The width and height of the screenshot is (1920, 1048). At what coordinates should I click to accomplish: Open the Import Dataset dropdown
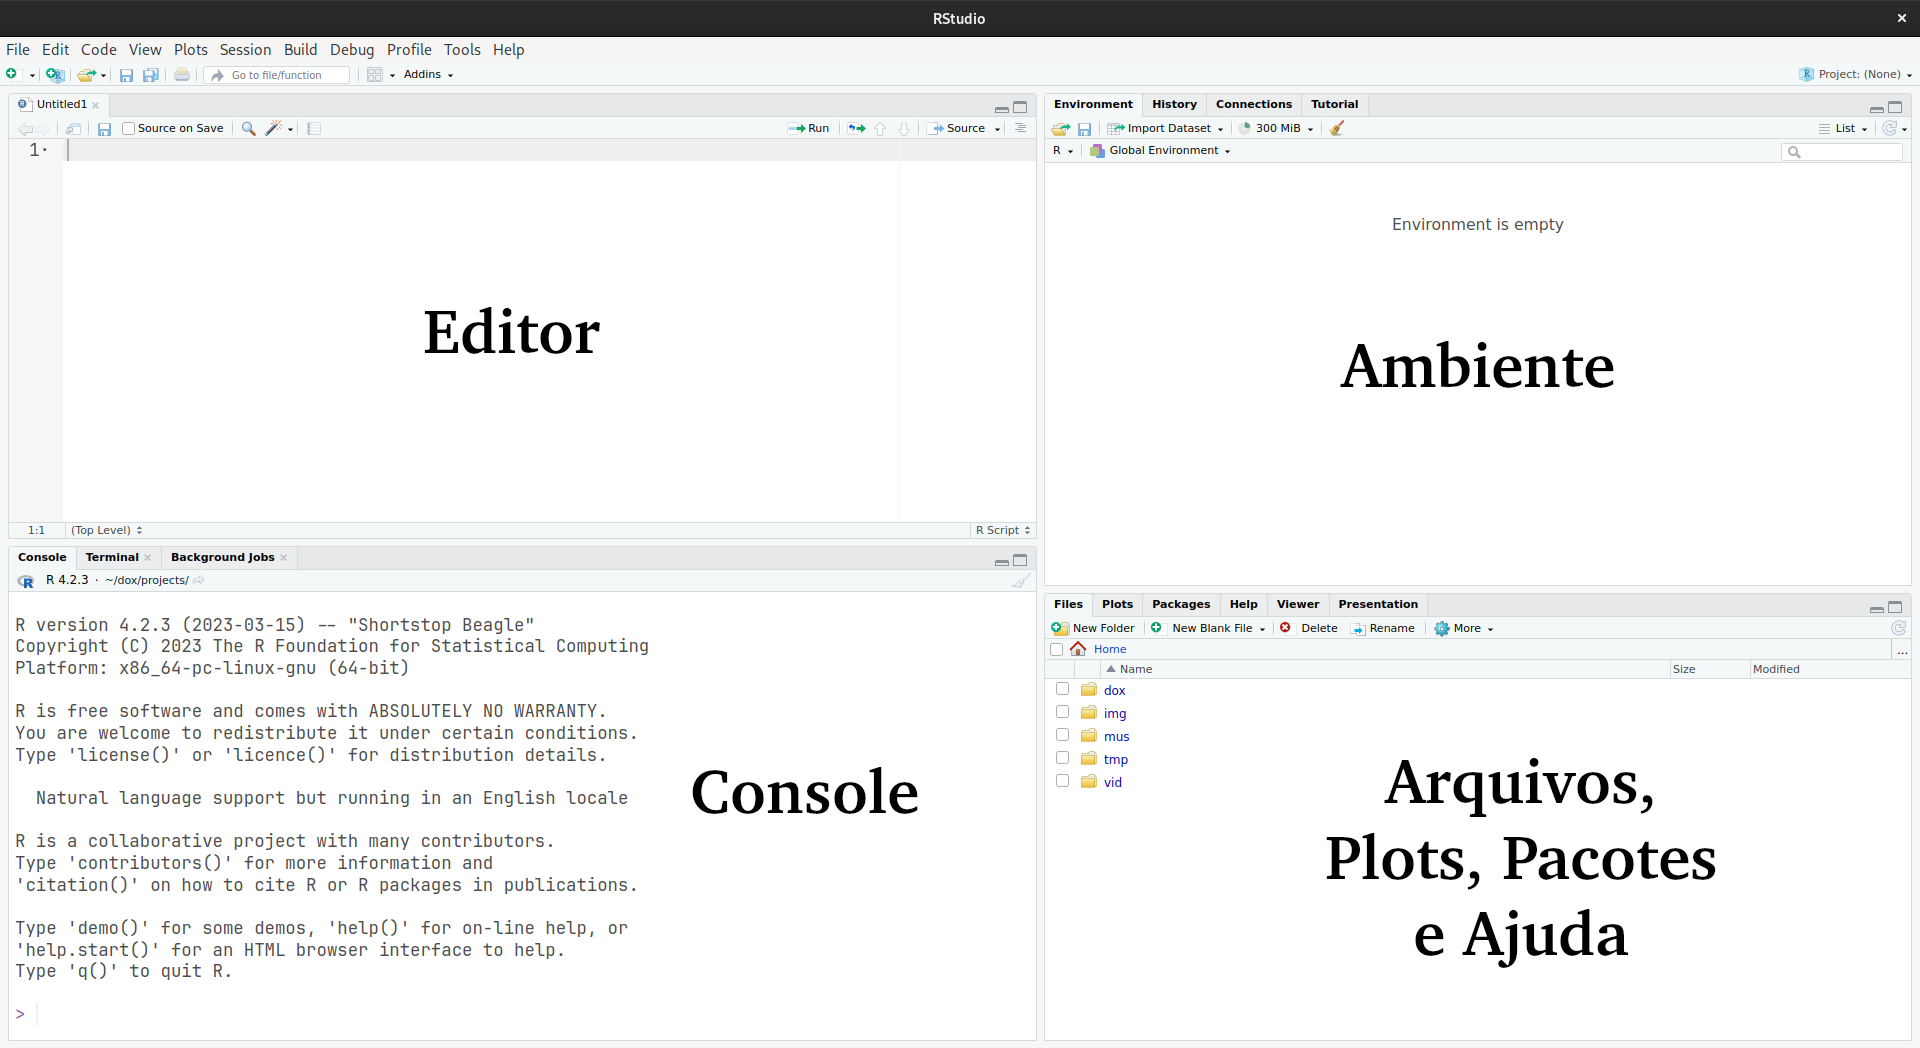pyautogui.click(x=1166, y=128)
